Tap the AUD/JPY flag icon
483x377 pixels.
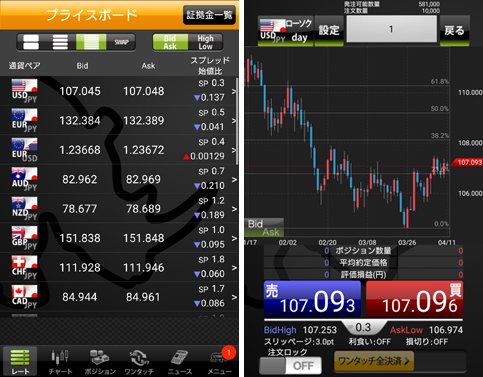click(x=24, y=179)
